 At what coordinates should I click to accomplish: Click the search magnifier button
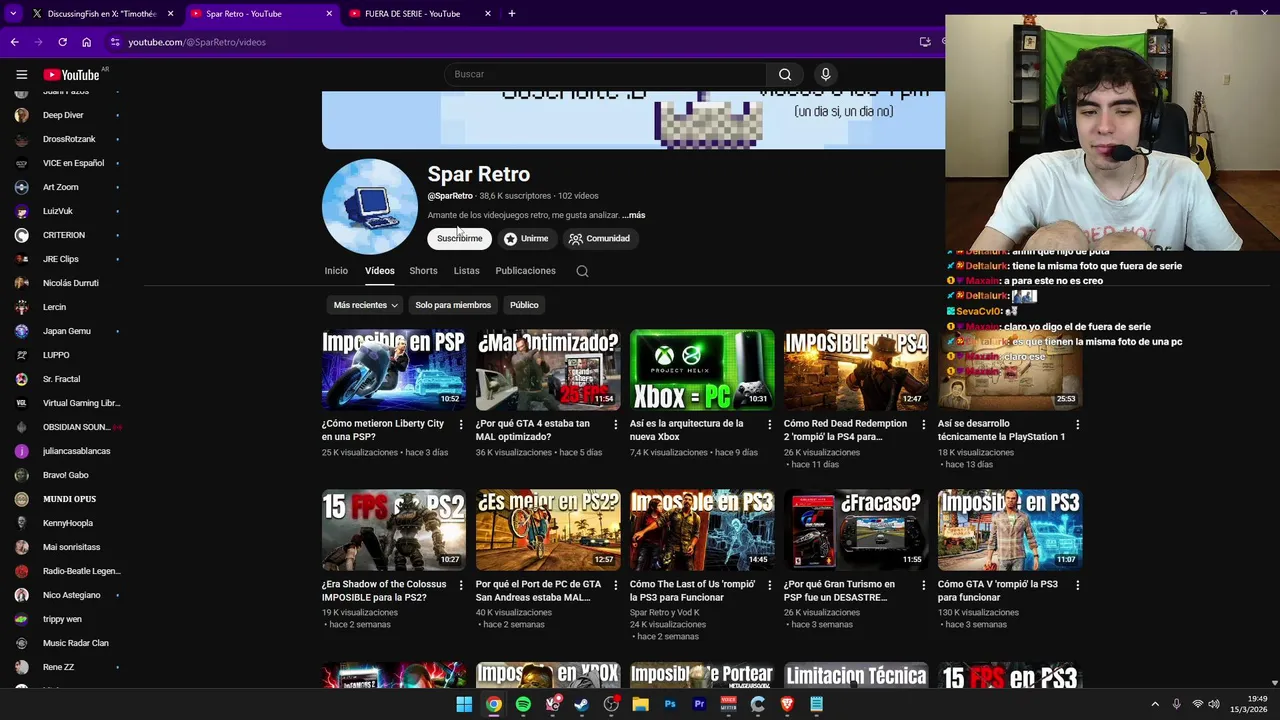pyautogui.click(x=785, y=74)
